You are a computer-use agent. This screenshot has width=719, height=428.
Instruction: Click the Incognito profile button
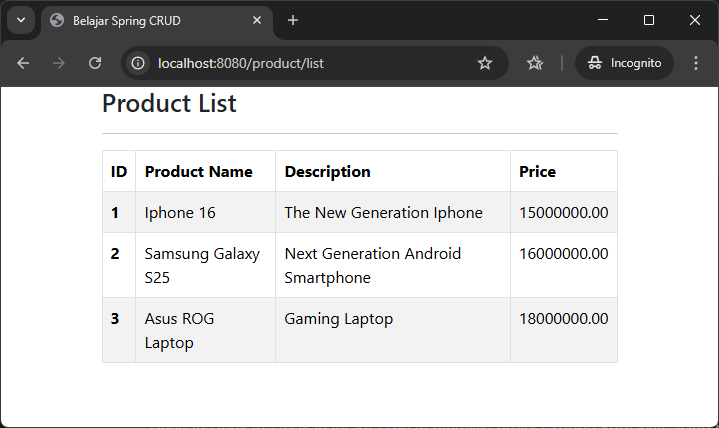click(625, 63)
